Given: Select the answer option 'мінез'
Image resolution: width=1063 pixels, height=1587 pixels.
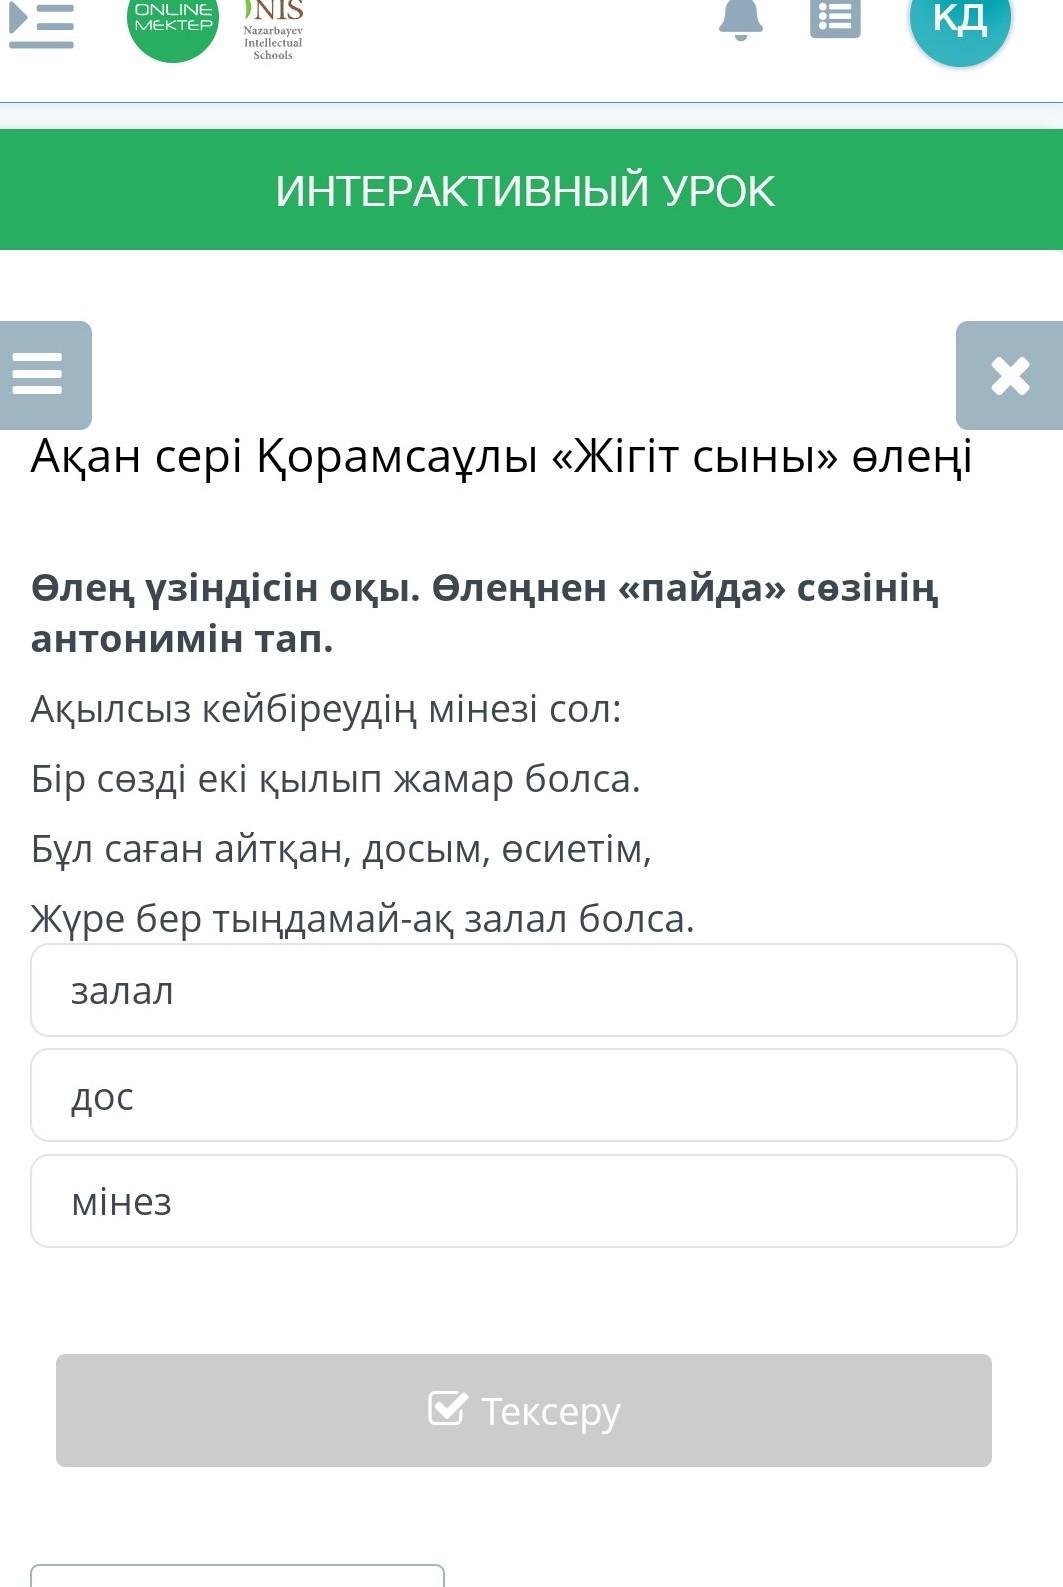Looking at the screenshot, I should [524, 1201].
